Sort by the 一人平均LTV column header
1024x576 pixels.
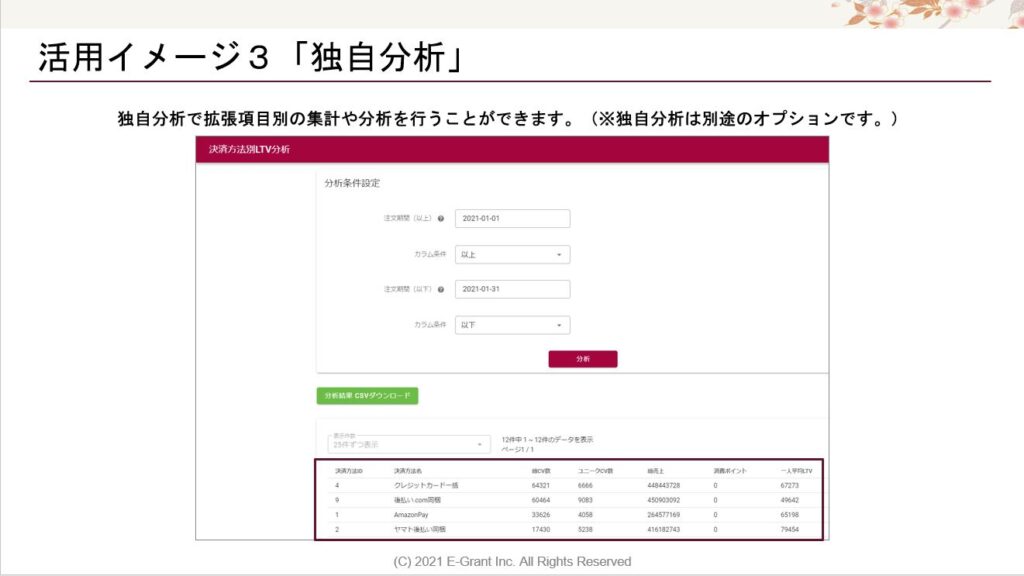797,470
